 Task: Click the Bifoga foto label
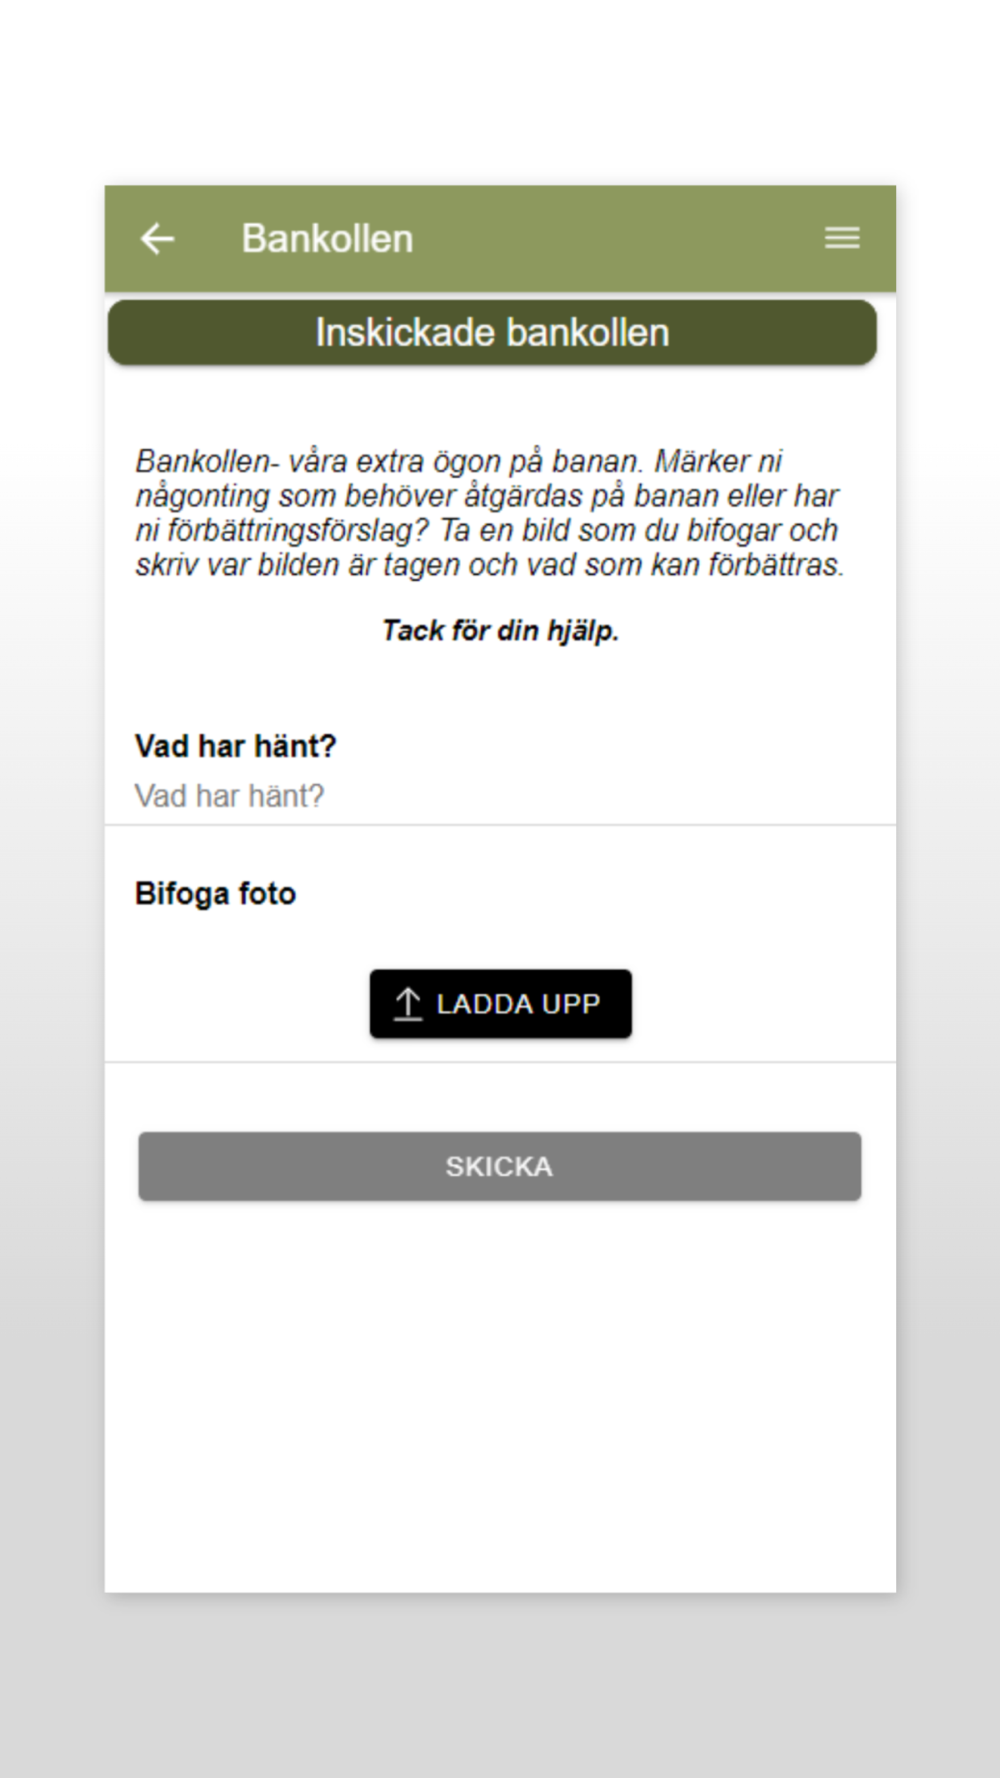coord(215,893)
